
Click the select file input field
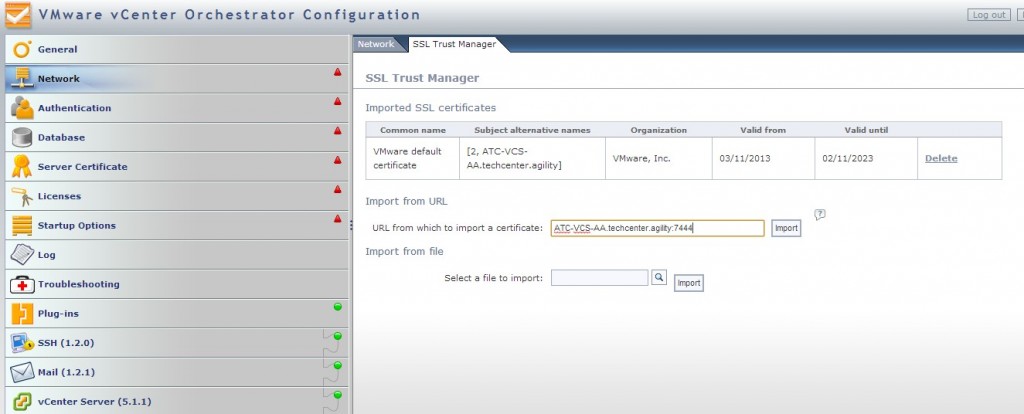tap(600, 278)
